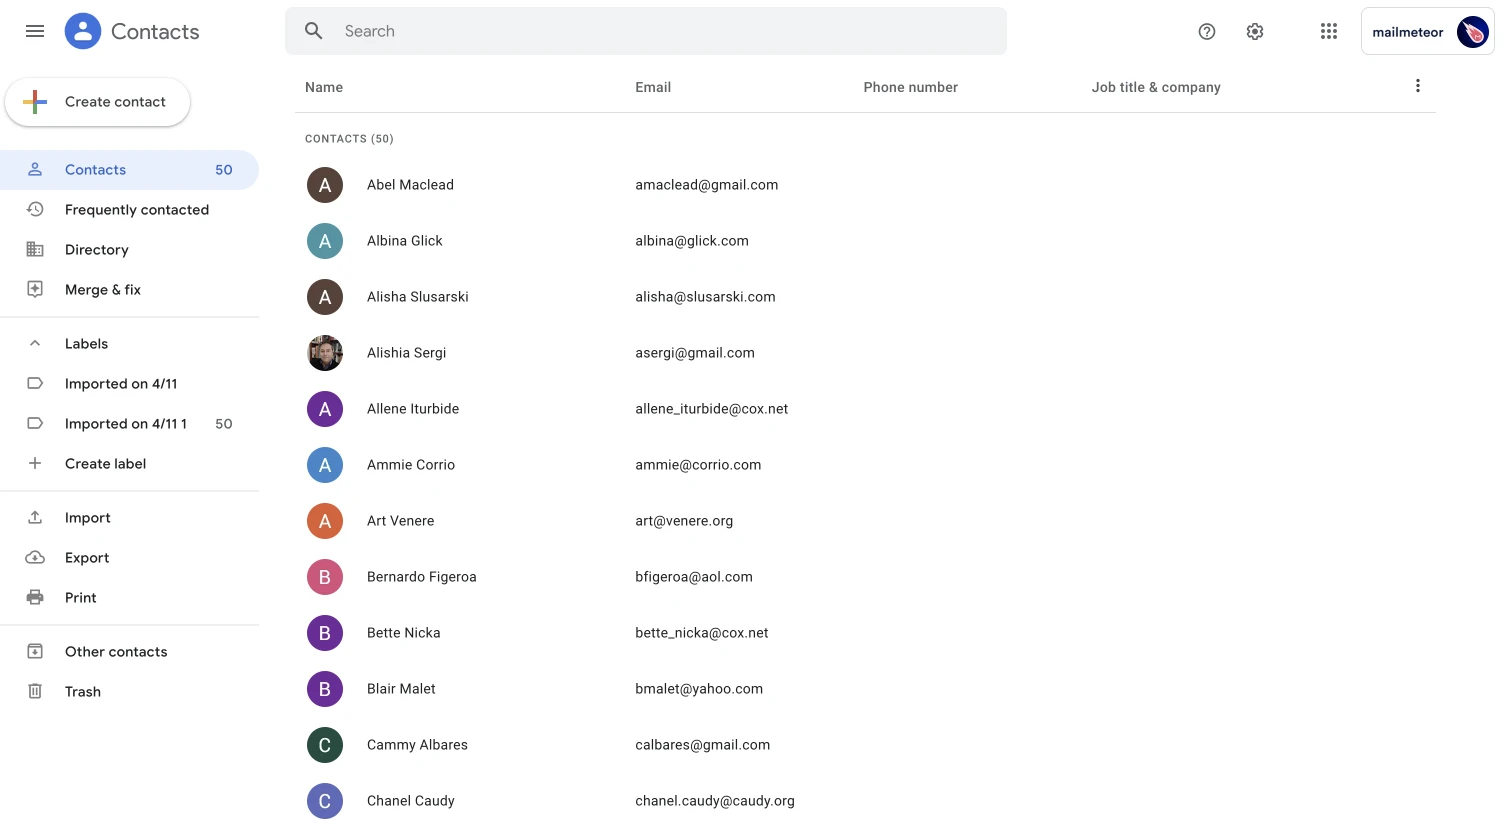Click the Export contacts icon

35,557
